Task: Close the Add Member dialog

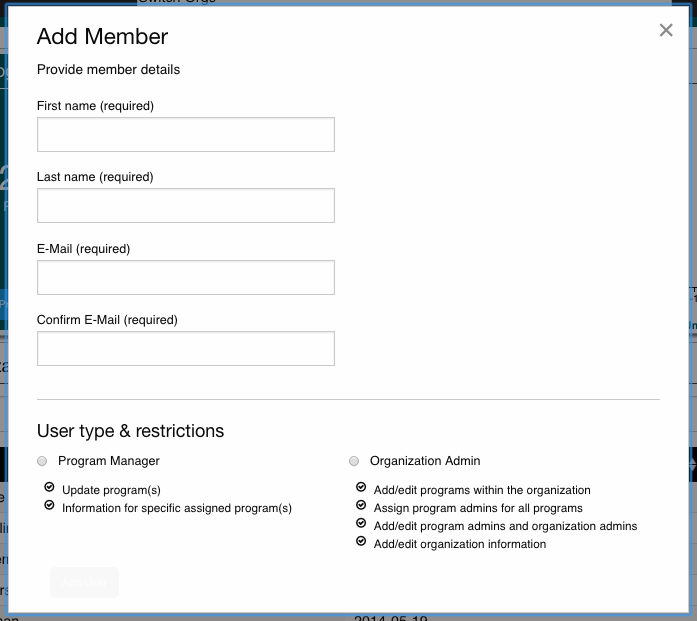Action: (x=666, y=30)
